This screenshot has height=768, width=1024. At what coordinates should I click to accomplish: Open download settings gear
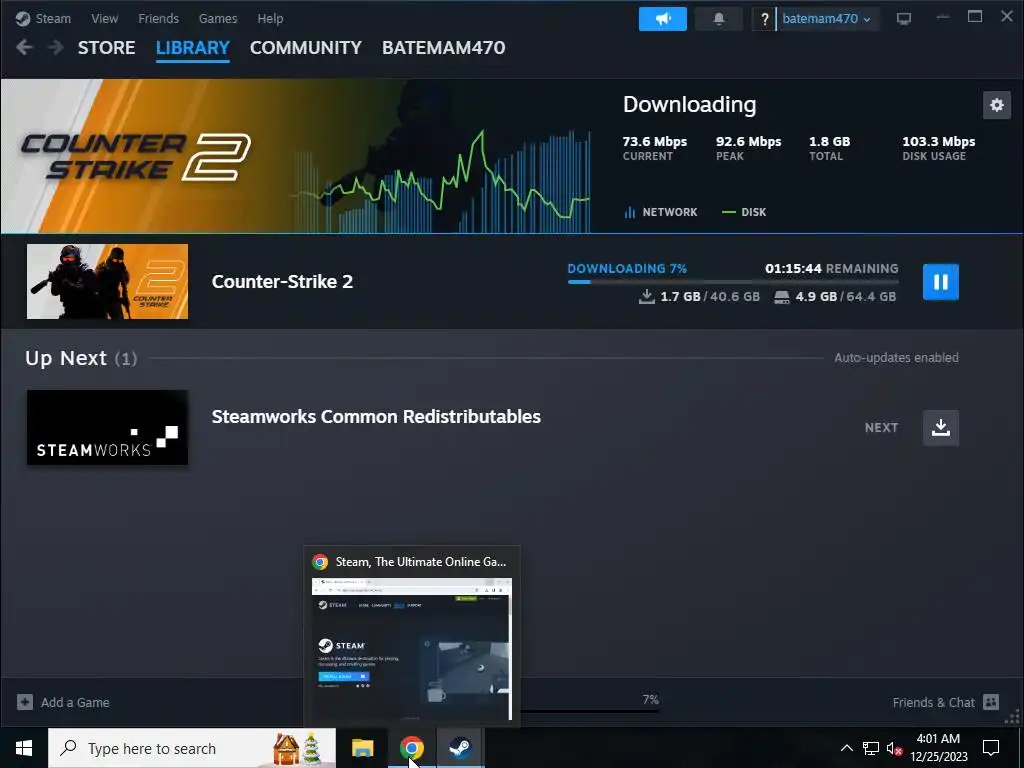[x=997, y=105]
